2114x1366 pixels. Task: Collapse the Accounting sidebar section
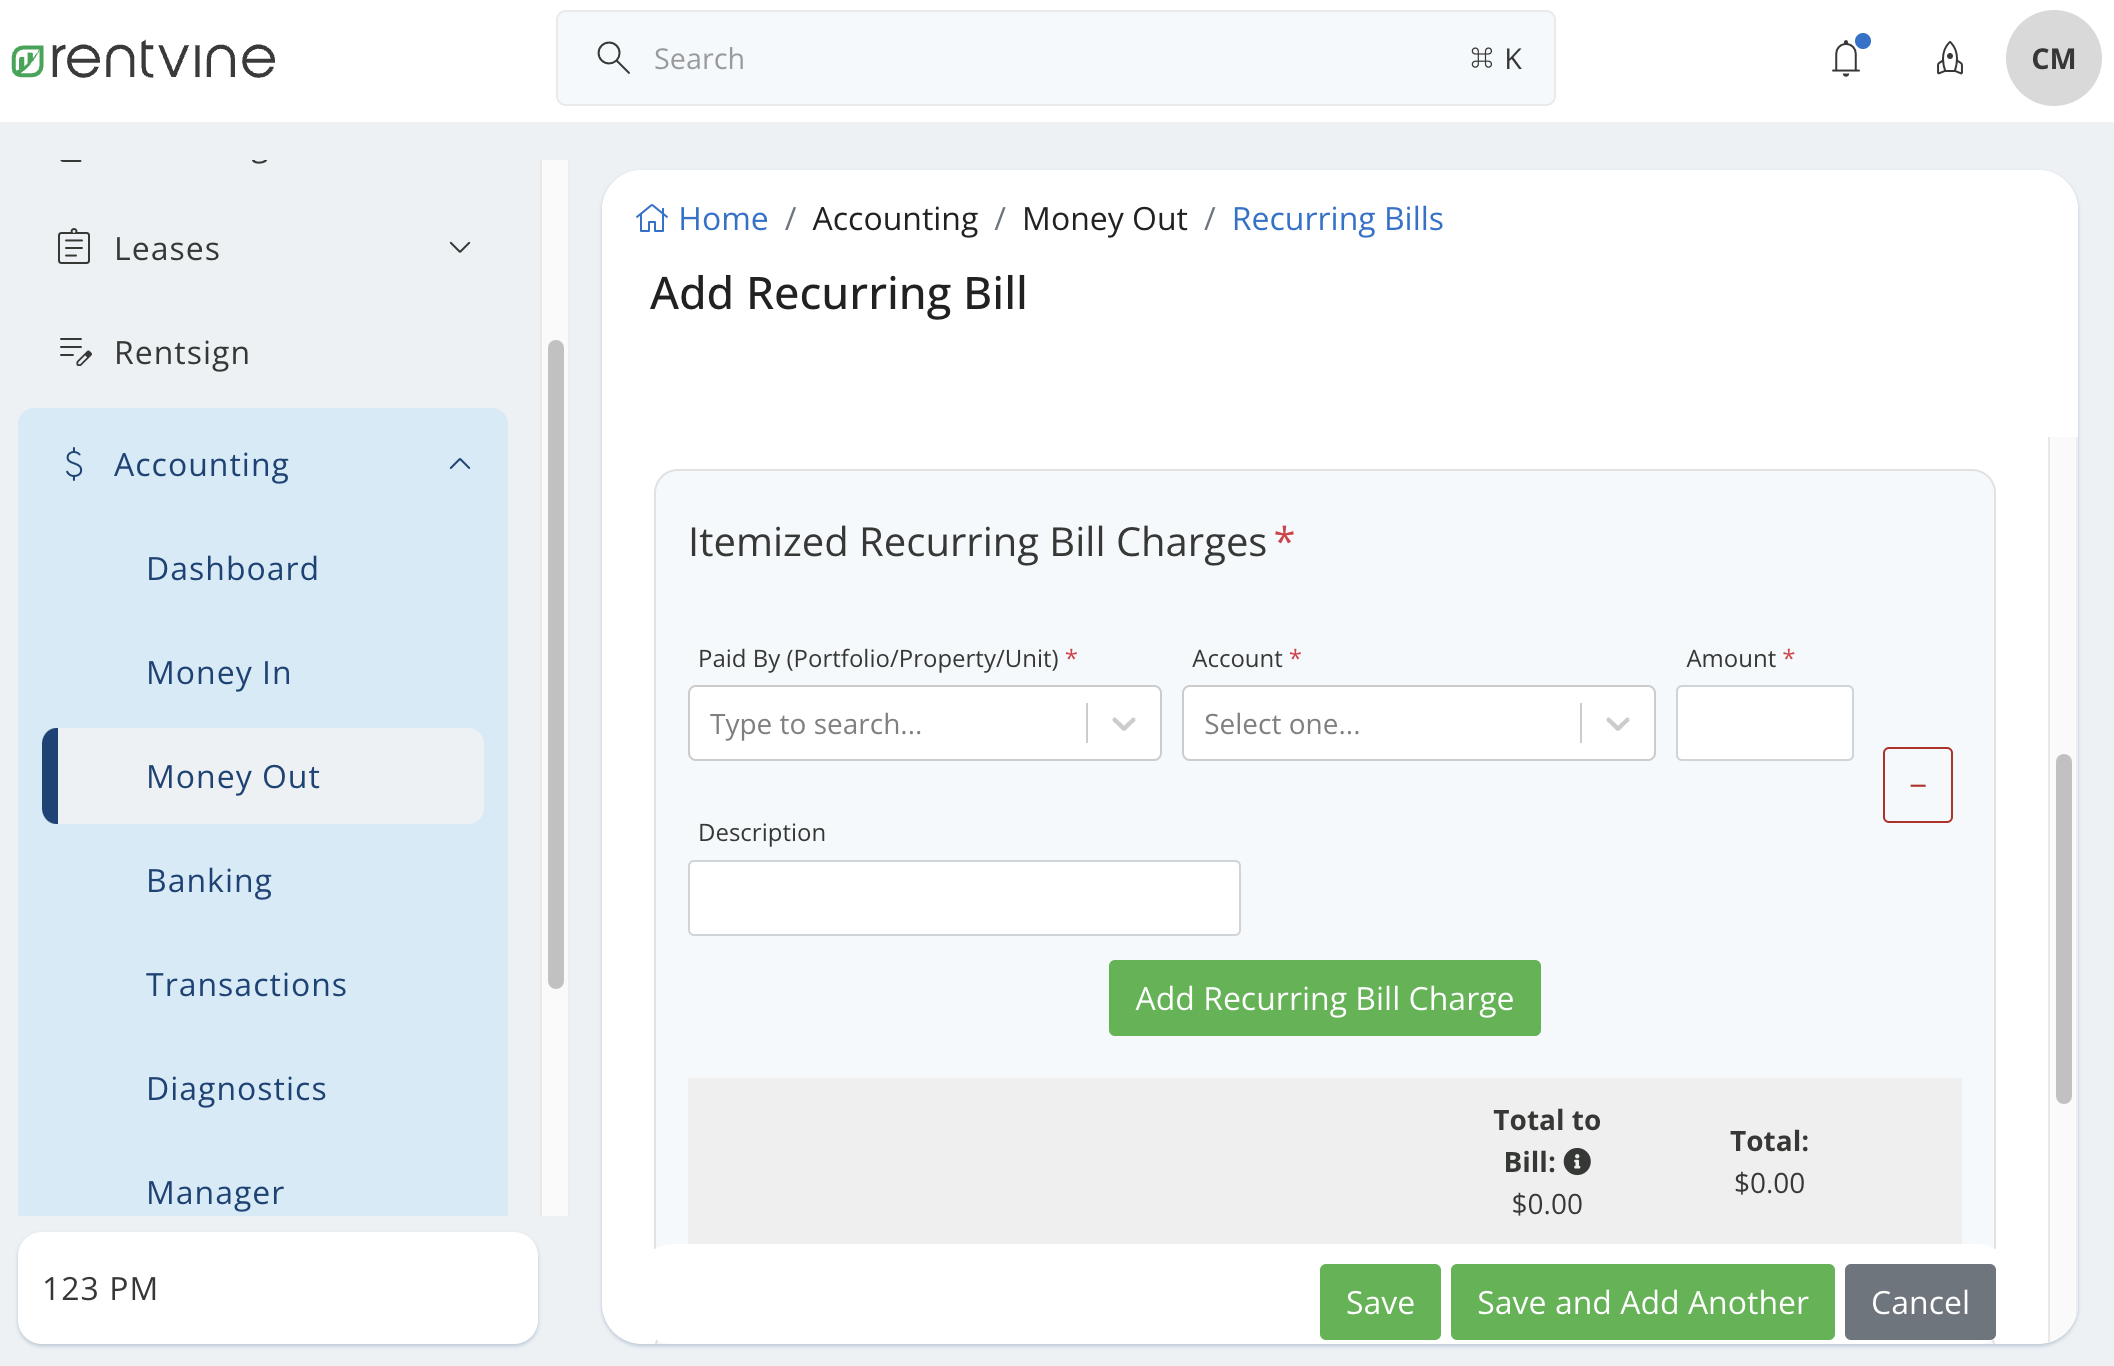coord(460,463)
